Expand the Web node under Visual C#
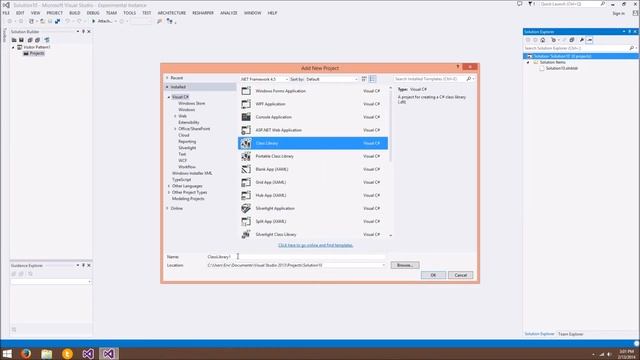The width and height of the screenshot is (640, 360). click(176, 116)
